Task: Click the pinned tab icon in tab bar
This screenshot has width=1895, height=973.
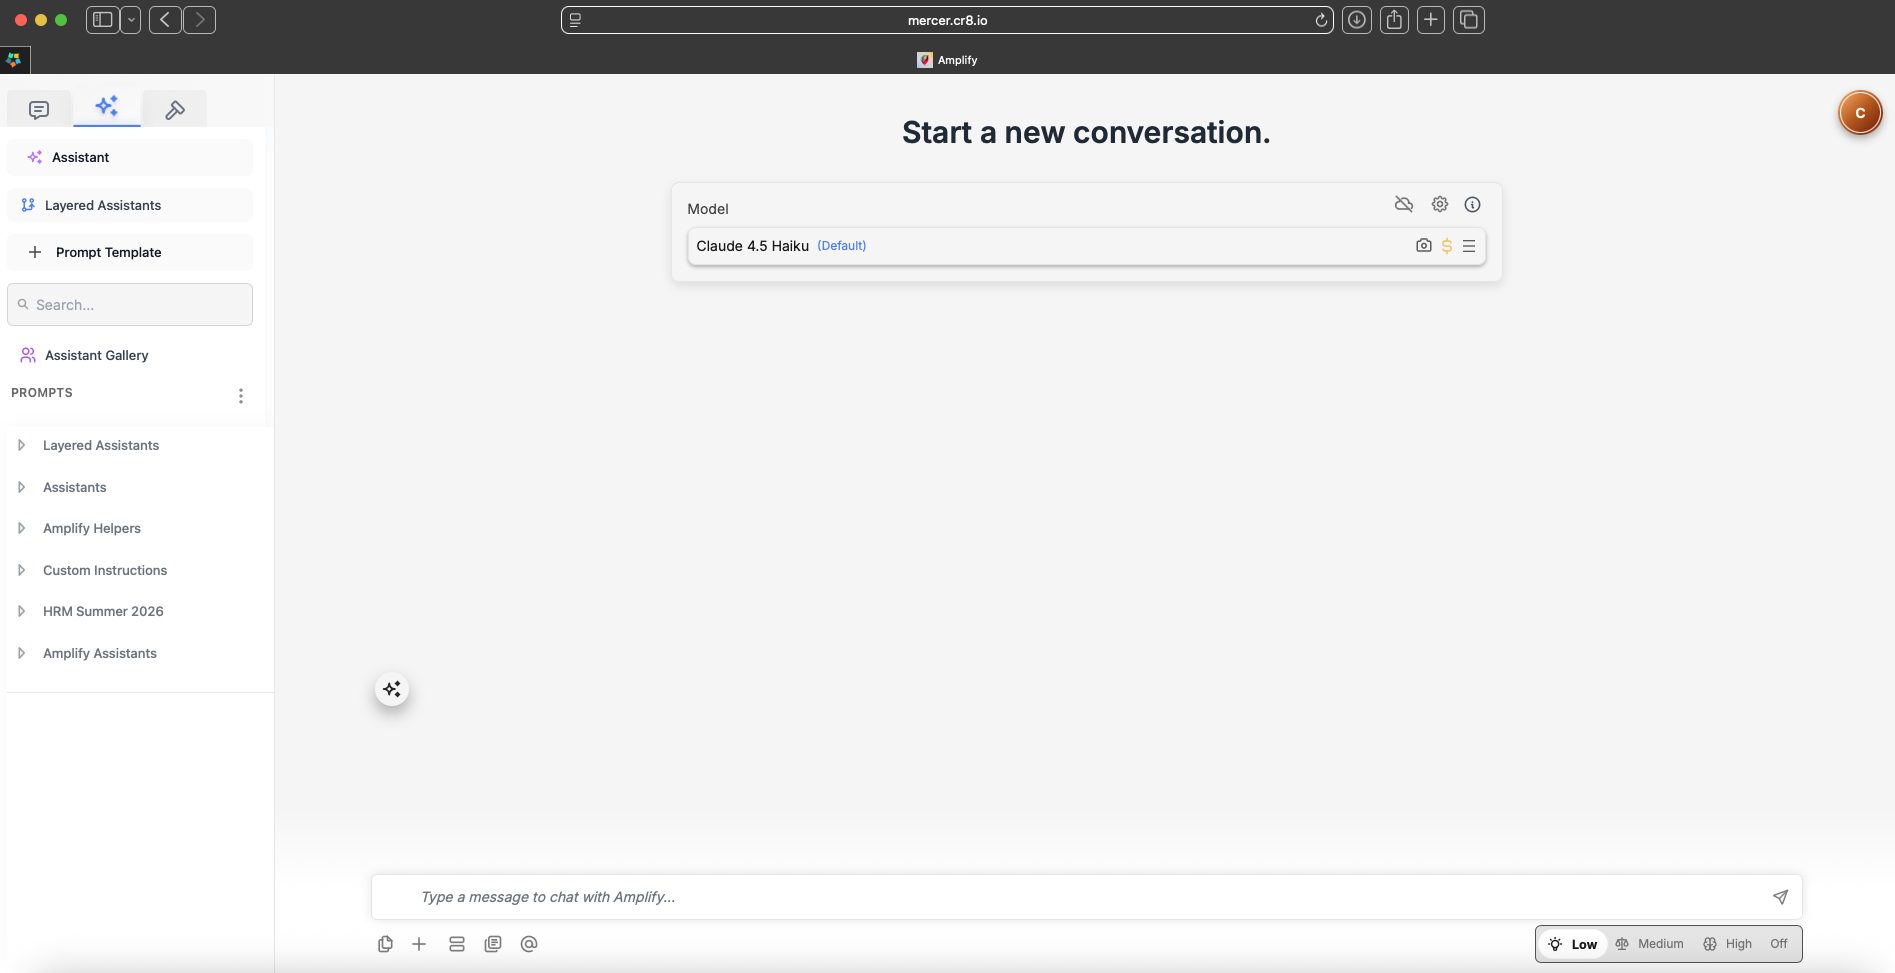Action: click(x=14, y=60)
